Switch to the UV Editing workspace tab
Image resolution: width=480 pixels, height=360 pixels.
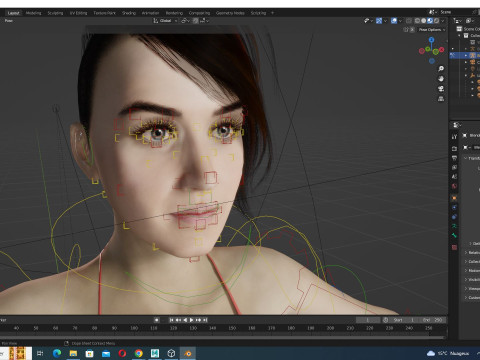78,13
